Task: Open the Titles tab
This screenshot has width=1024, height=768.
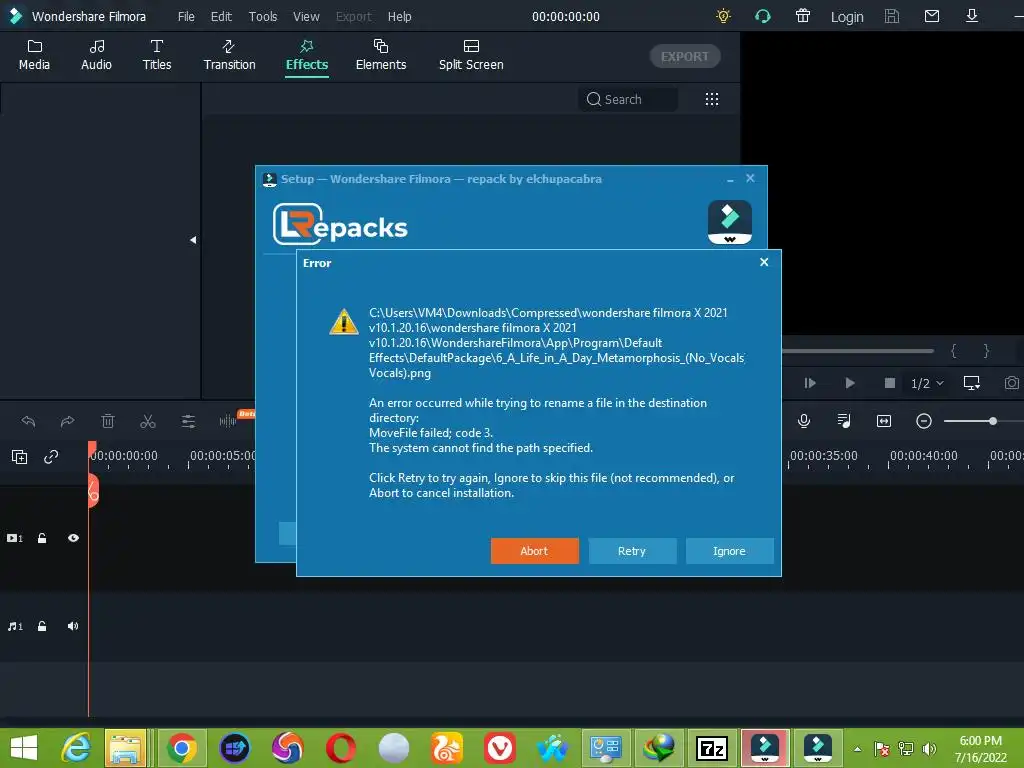Action: 157,55
